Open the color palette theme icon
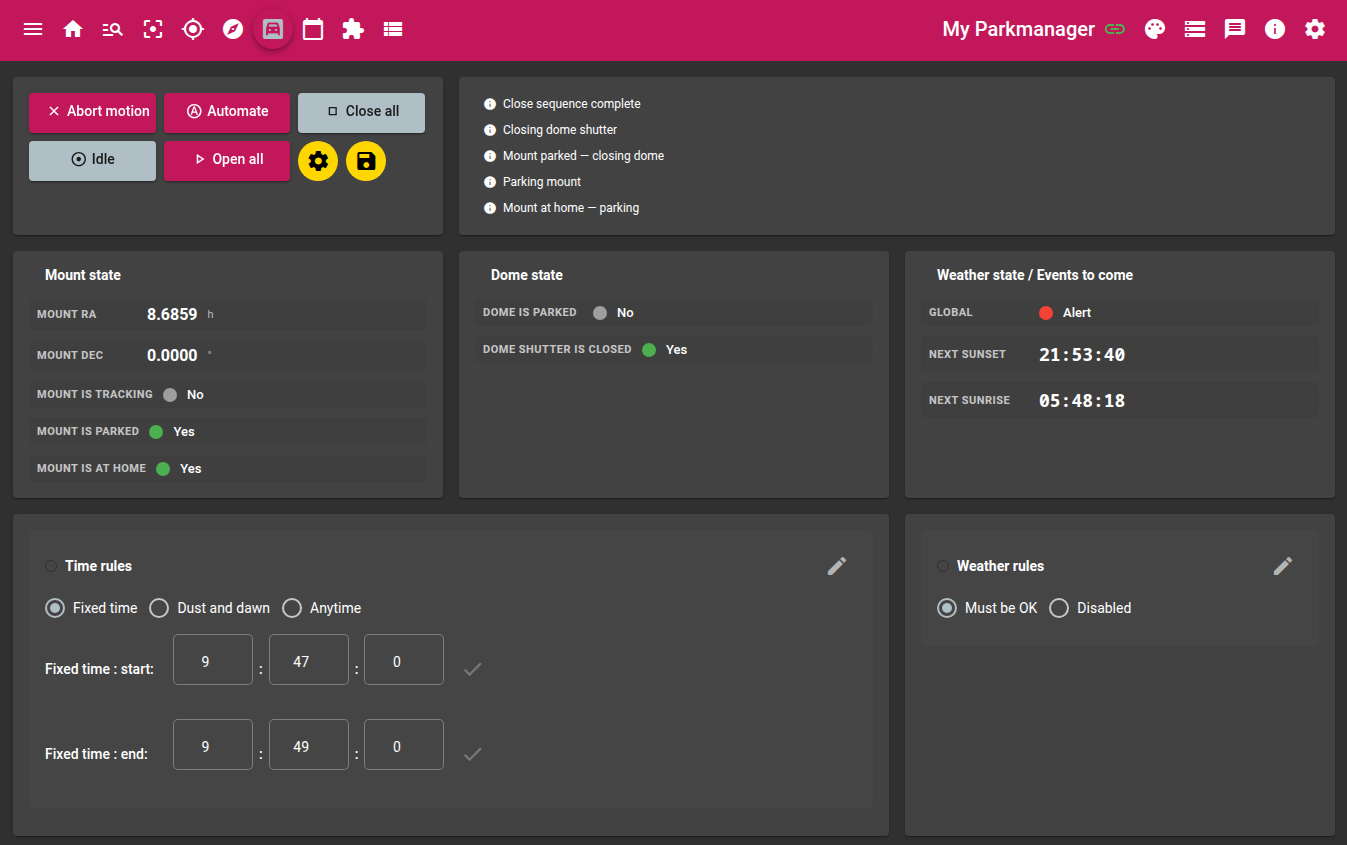1347x845 pixels. (x=1155, y=29)
